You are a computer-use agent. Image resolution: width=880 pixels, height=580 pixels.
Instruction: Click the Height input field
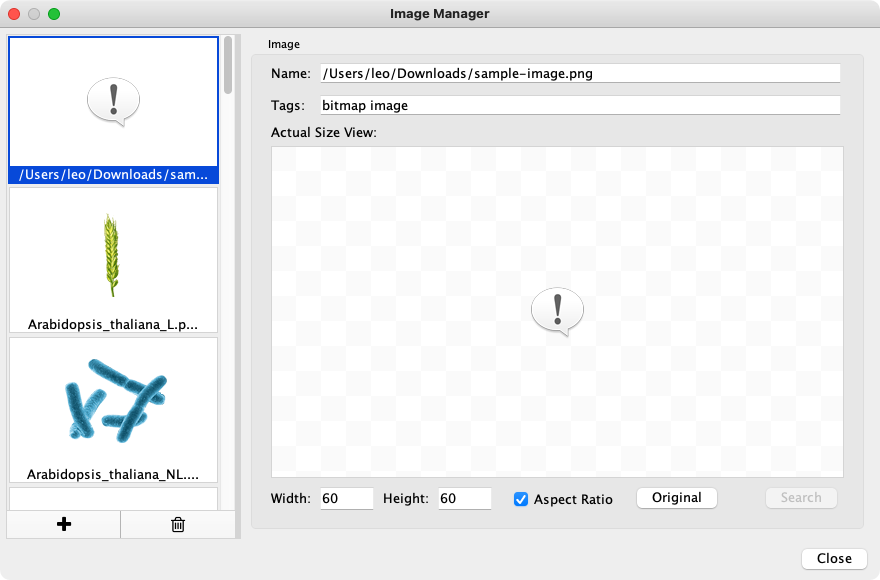point(464,499)
